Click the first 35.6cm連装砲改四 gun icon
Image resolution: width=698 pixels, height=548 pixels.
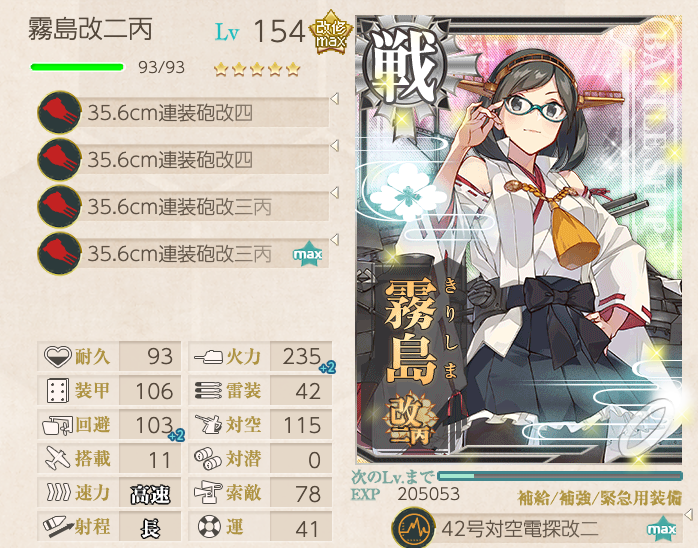pos(59,112)
